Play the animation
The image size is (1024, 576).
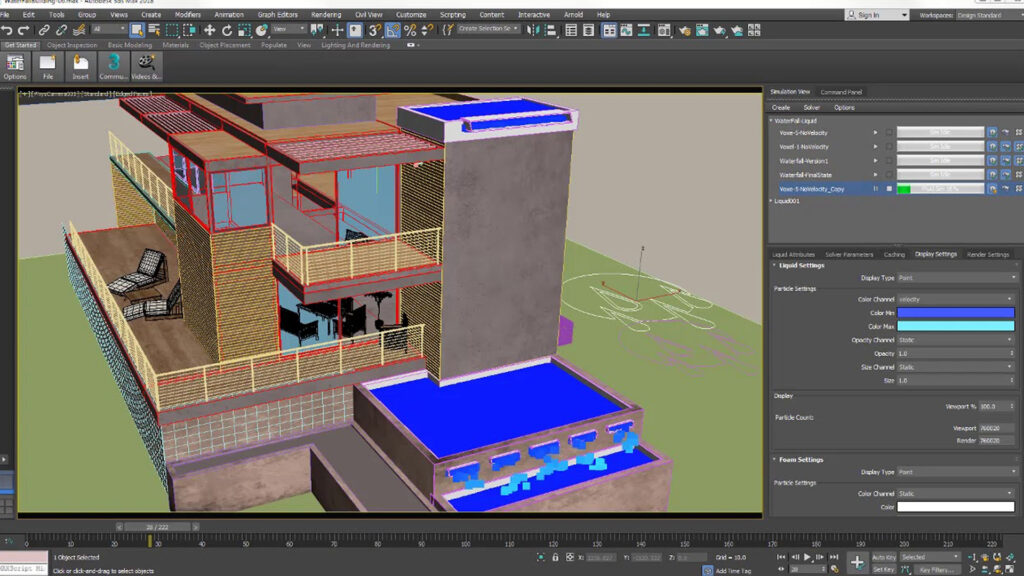click(807, 557)
